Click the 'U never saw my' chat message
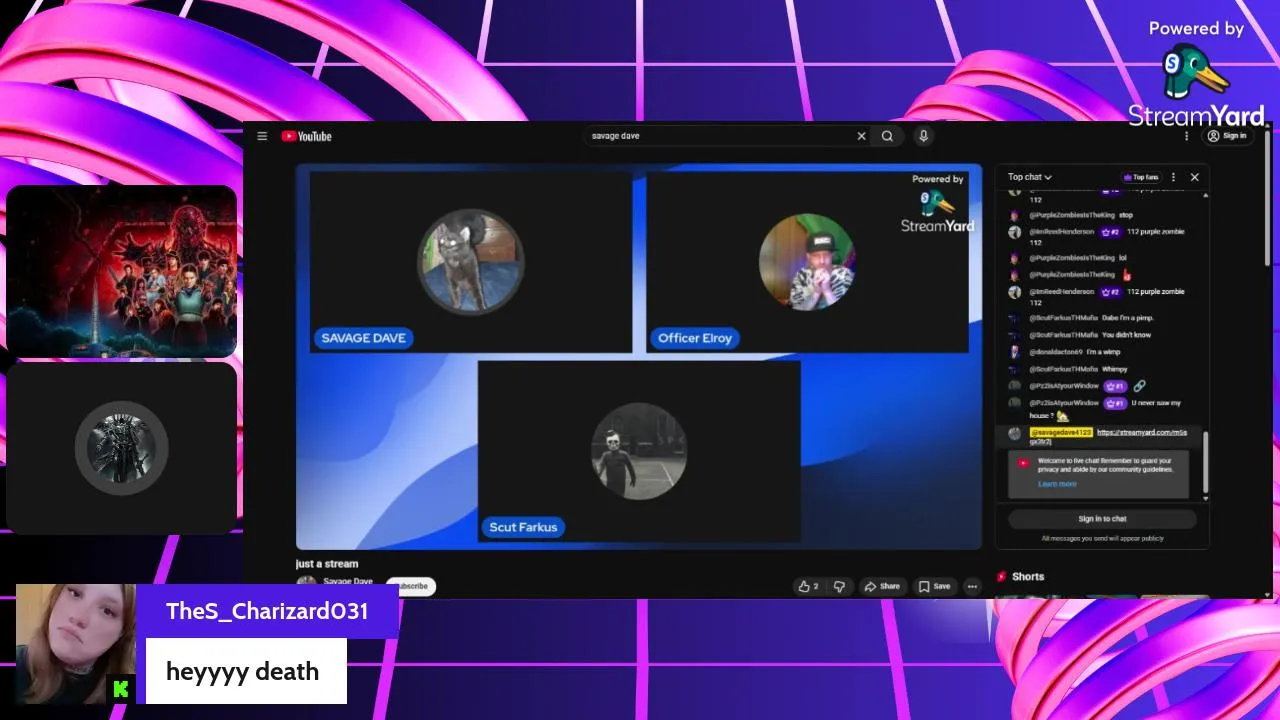The width and height of the screenshot is (1280, 720). pos(1156,403)
